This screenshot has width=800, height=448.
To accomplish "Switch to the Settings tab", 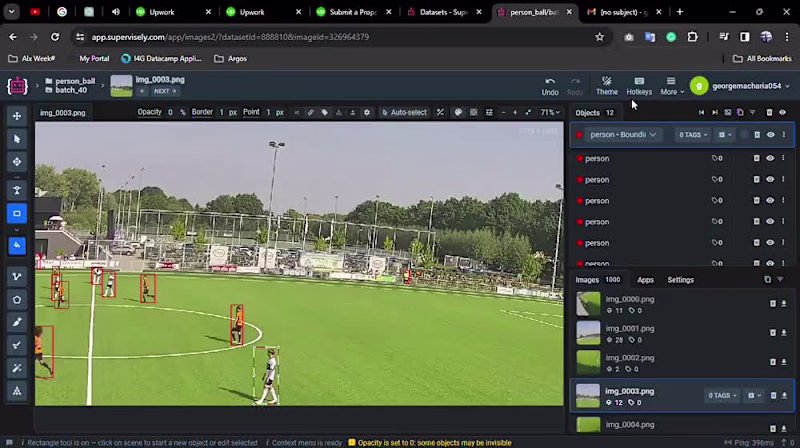I will pyautogui.click(x=681, y=280).
